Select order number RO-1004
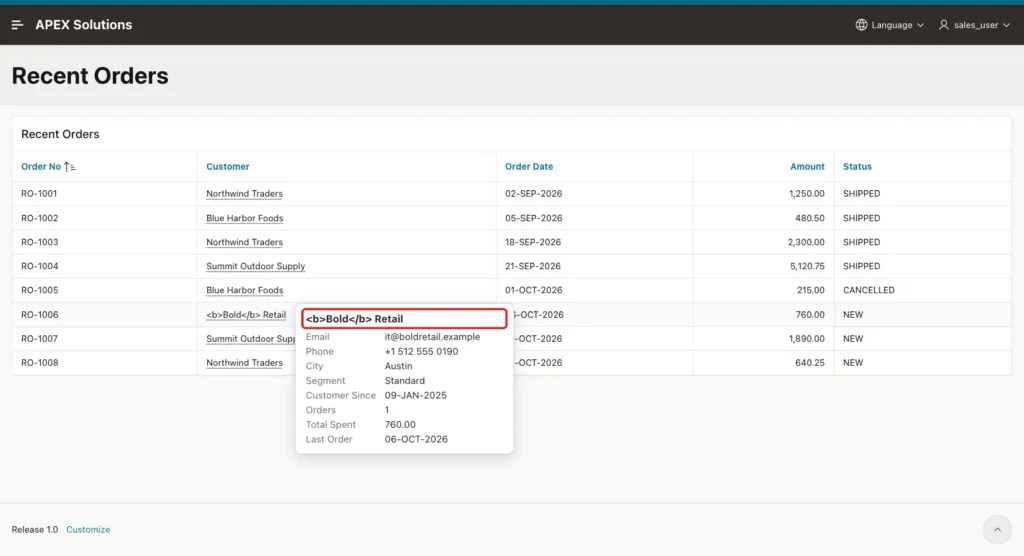Screen dimensions: 1024x556 [39, 266]
